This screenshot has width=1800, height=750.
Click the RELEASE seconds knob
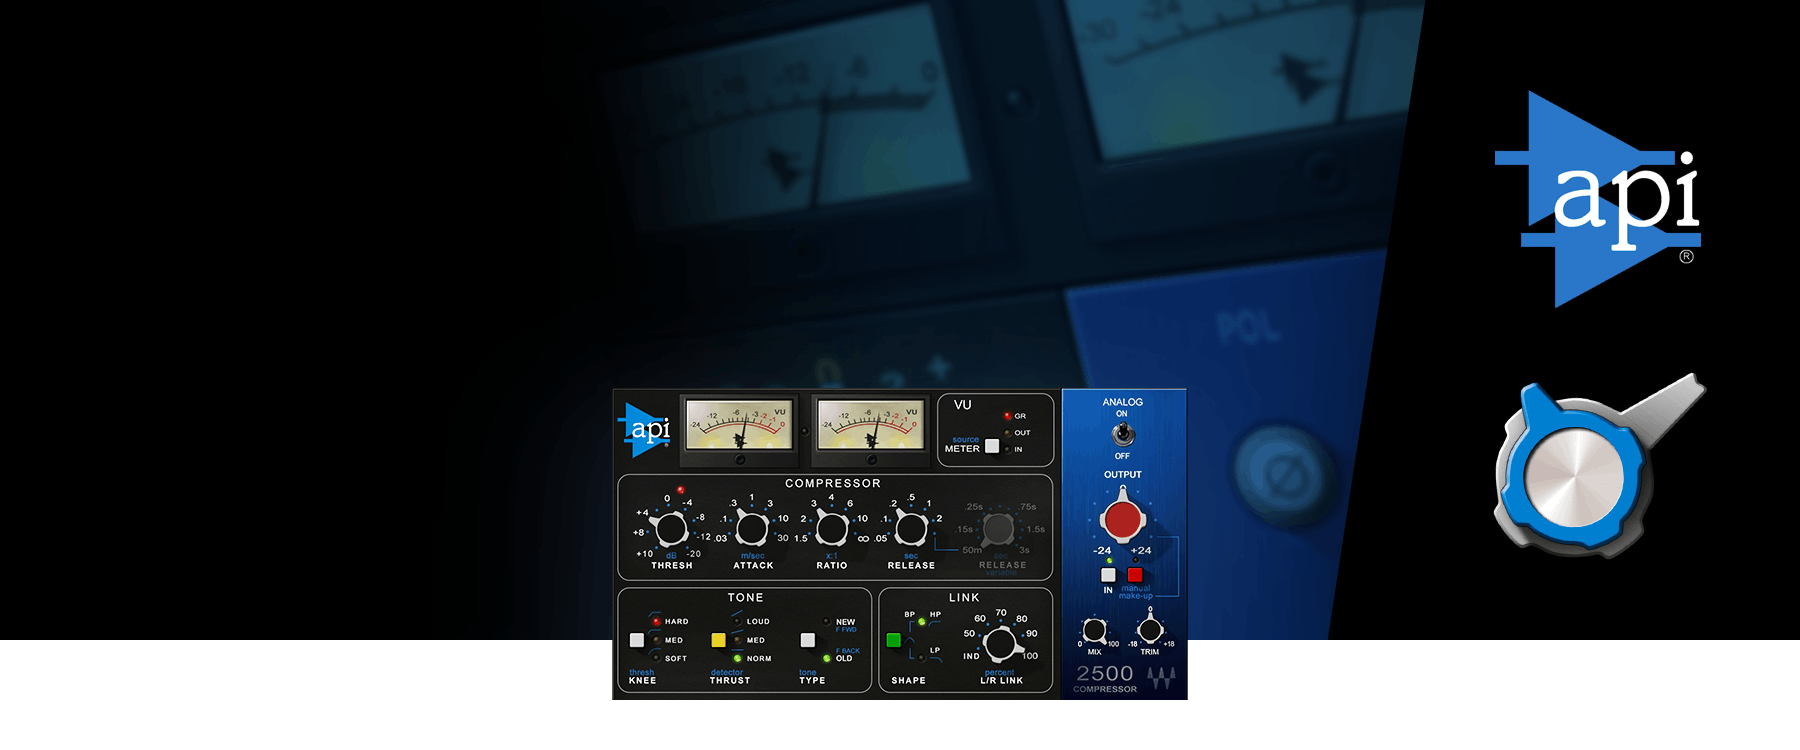click(x=911, y=528)
